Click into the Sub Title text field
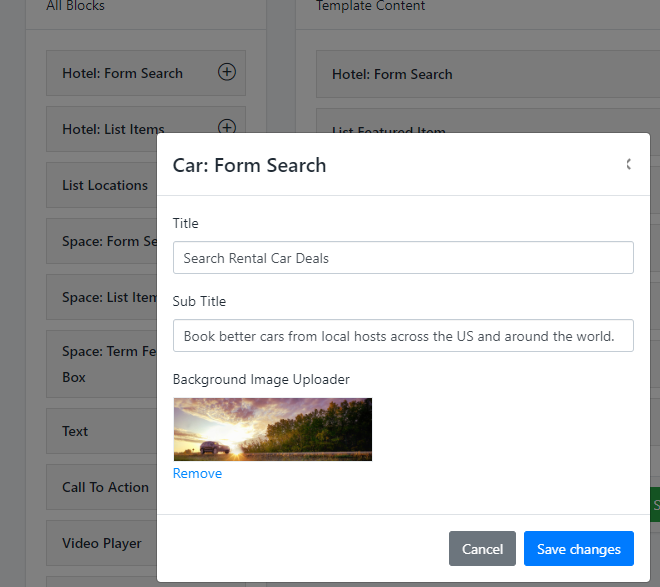 click(x=403, y=336)
